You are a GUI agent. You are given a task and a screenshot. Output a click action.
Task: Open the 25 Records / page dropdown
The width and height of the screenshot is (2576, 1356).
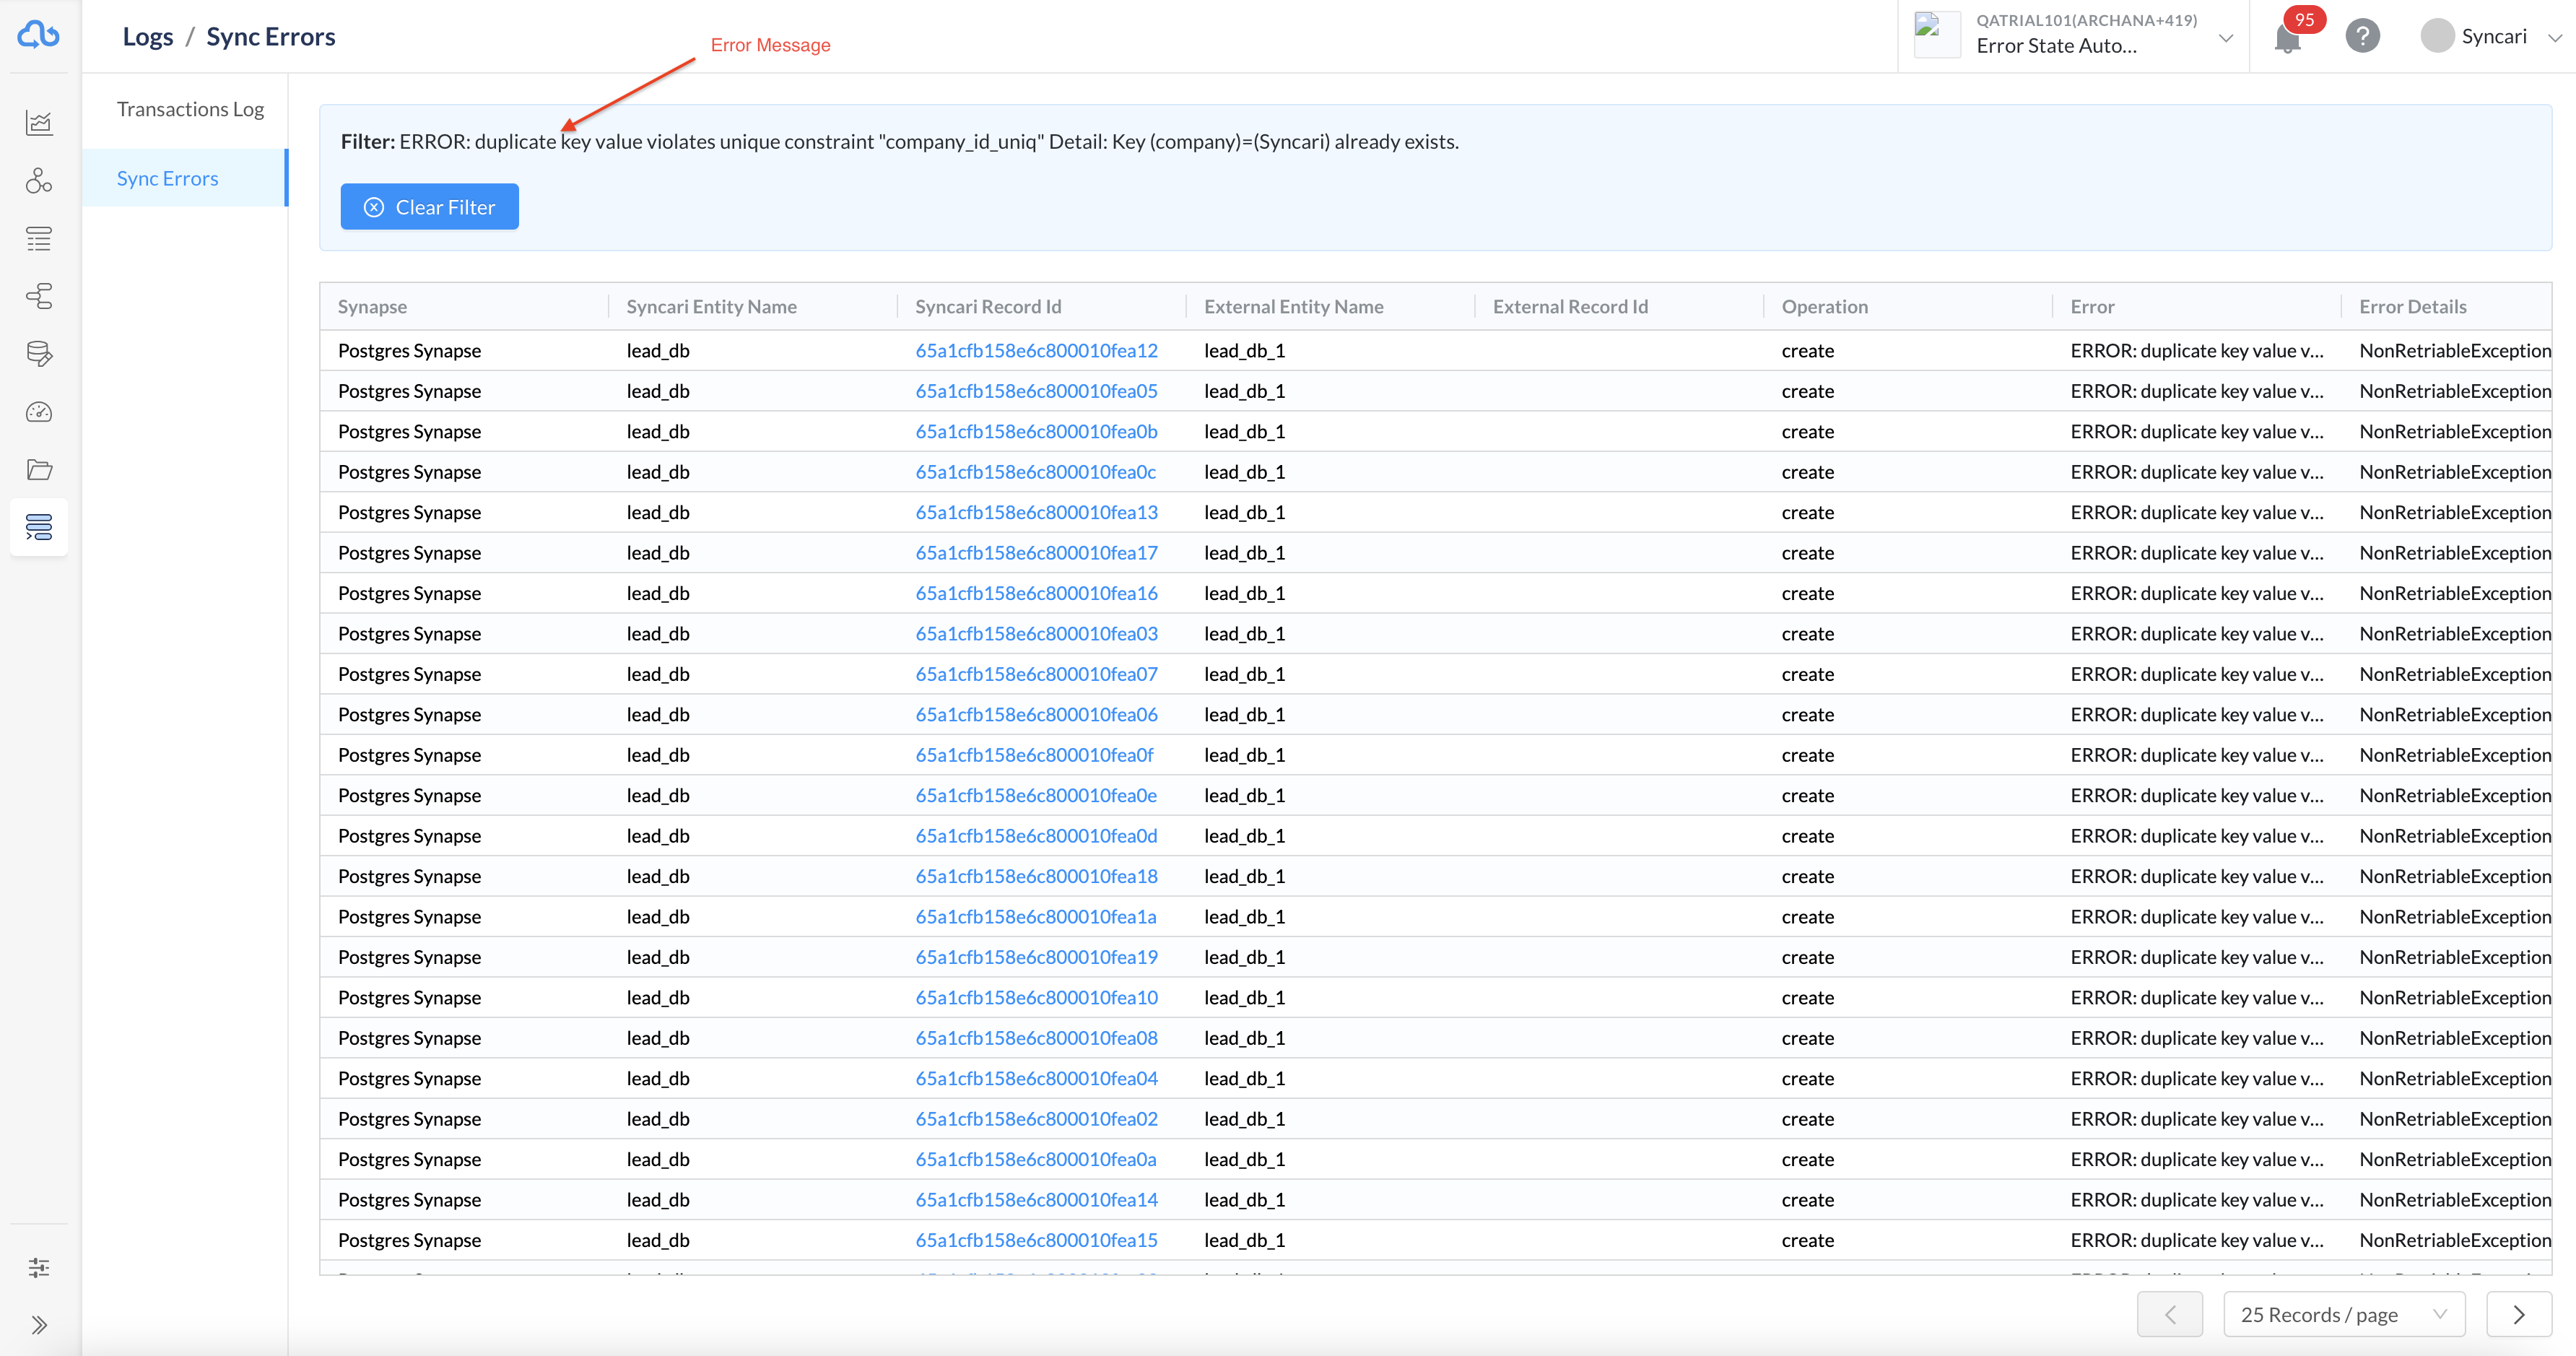(x=2344, y=1314)
